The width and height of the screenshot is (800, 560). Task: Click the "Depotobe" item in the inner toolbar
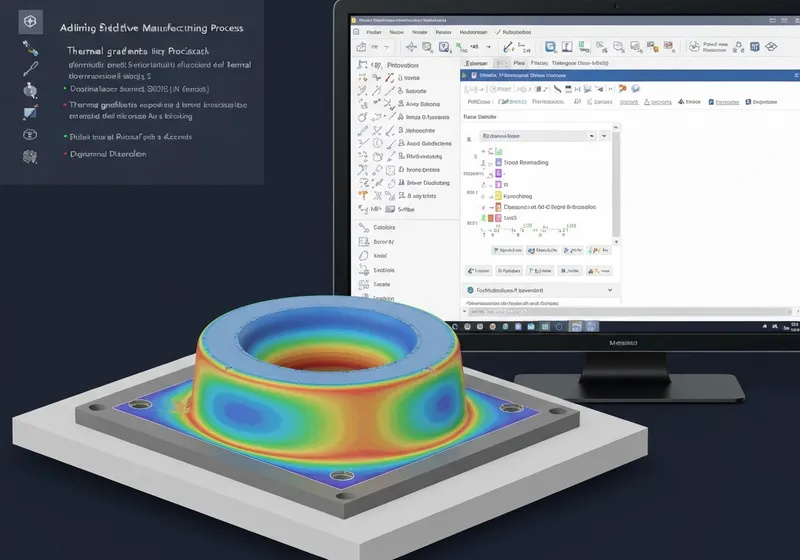pos(764,102)
